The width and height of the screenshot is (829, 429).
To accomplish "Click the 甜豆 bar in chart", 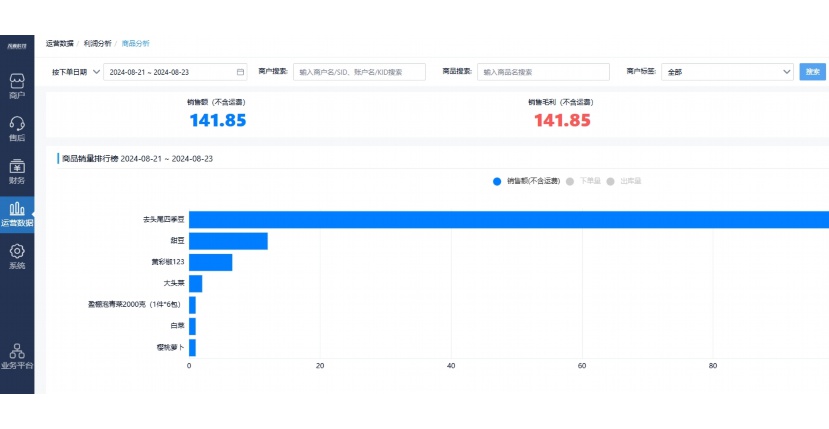I will click(x=228, y=241).
